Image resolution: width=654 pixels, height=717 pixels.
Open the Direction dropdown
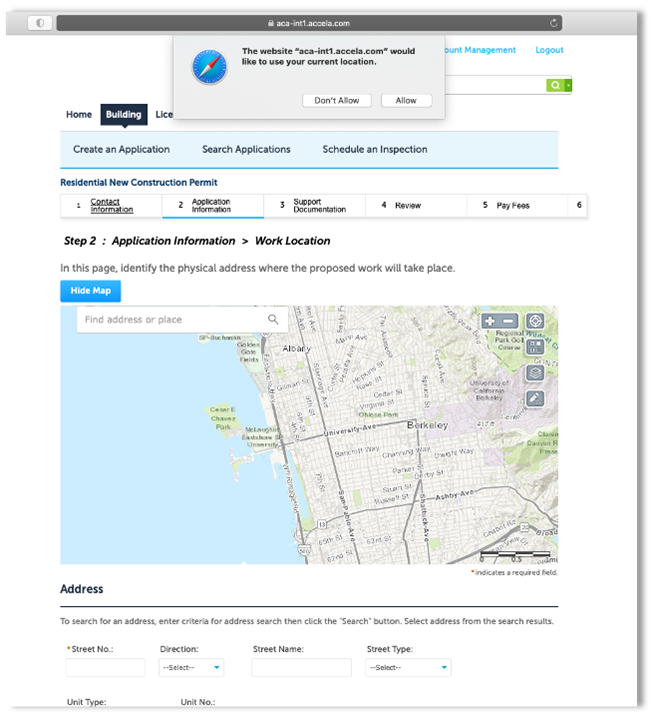pyautogui.click(x=190, y=667)
